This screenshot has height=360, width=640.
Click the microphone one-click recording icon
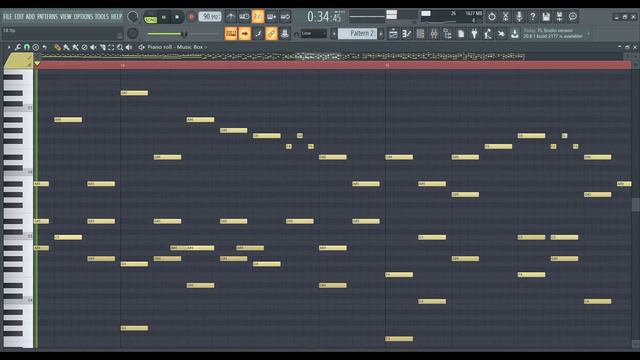[x=519, y=17]
